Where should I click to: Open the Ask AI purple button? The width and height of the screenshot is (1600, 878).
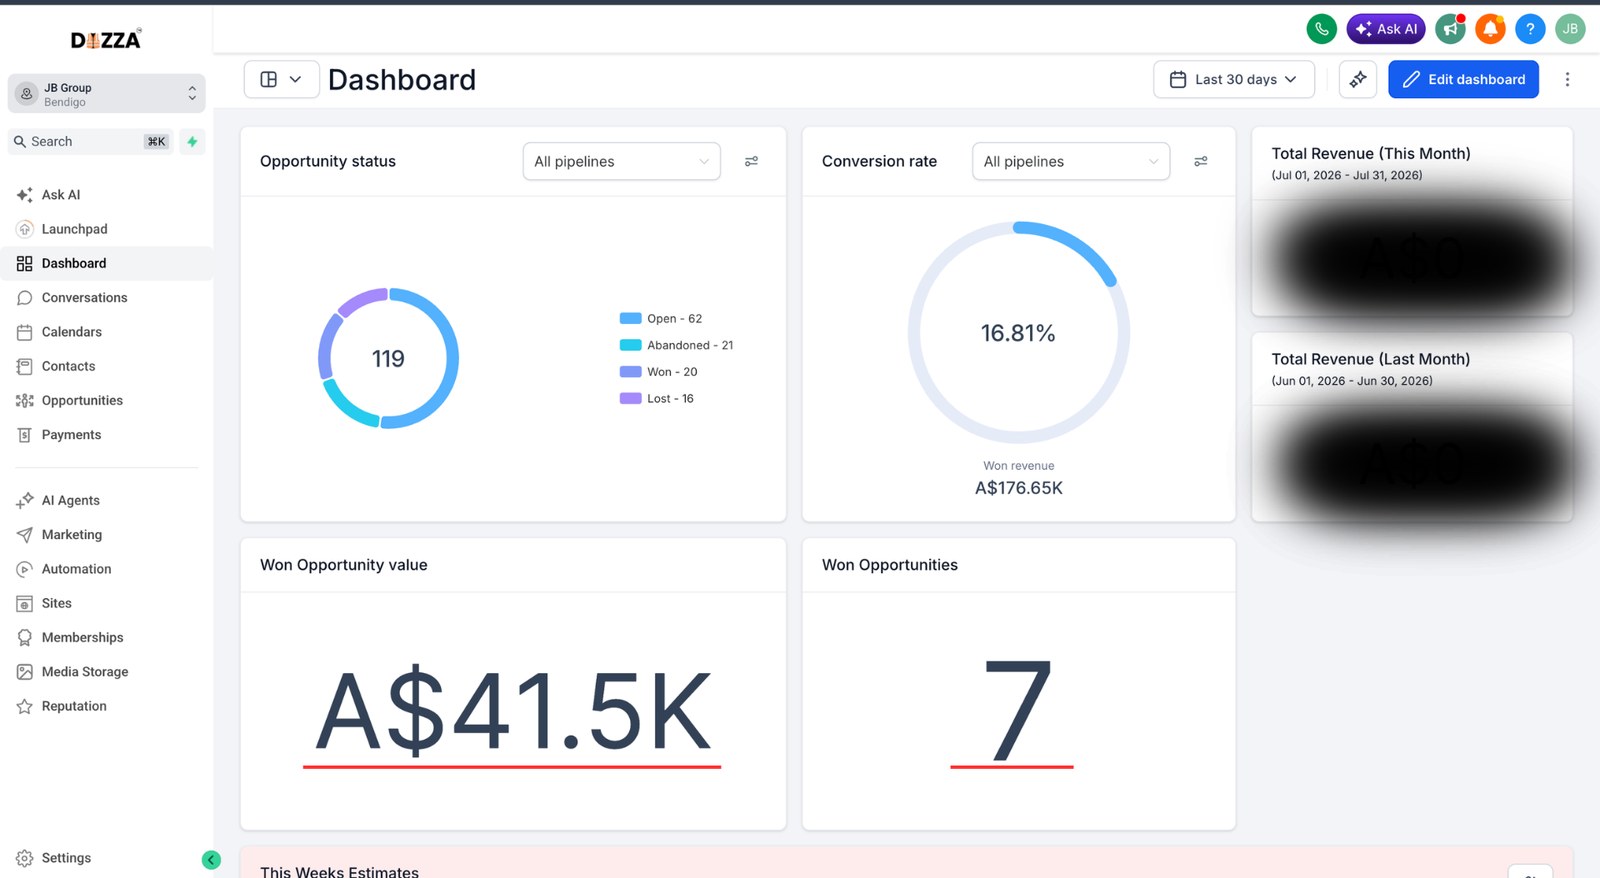point(1386,29)
